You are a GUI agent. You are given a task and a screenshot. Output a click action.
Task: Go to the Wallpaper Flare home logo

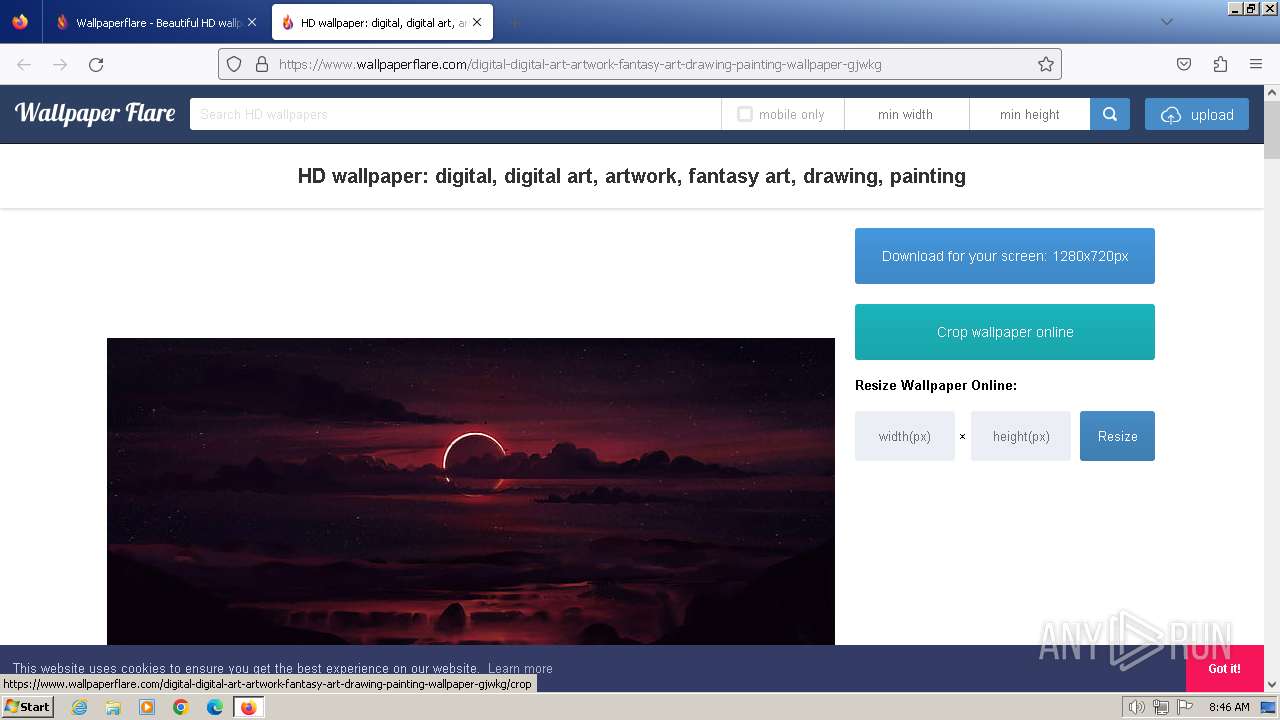pyautogui.click(x=95, y=113)
